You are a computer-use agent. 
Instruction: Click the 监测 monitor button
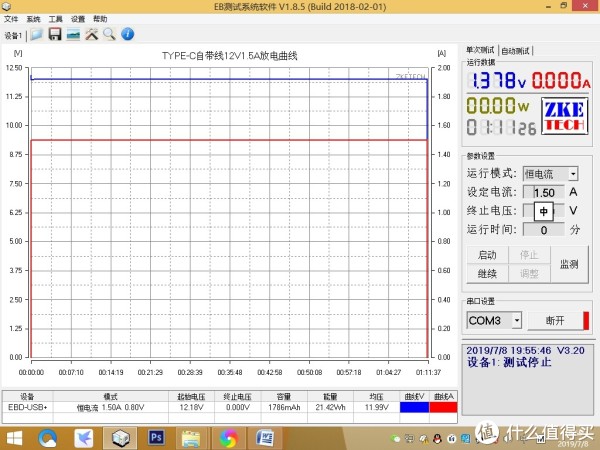569,264
